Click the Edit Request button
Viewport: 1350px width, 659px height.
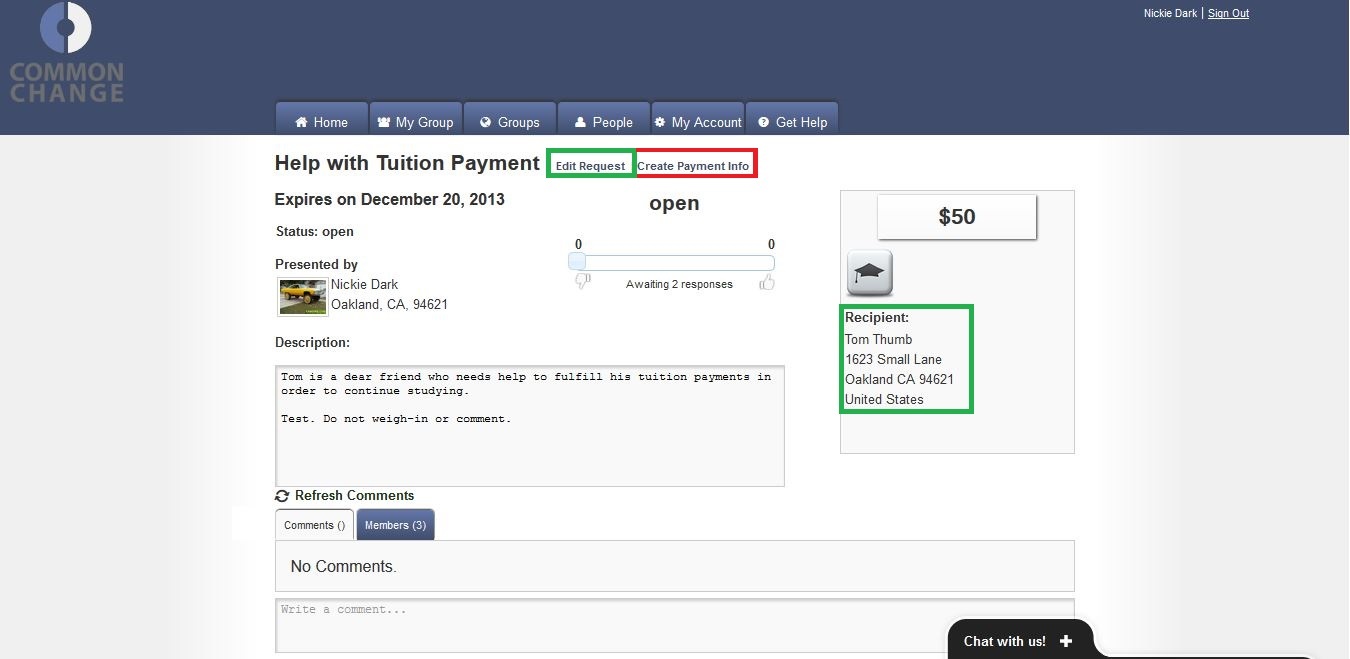(590, 166)
